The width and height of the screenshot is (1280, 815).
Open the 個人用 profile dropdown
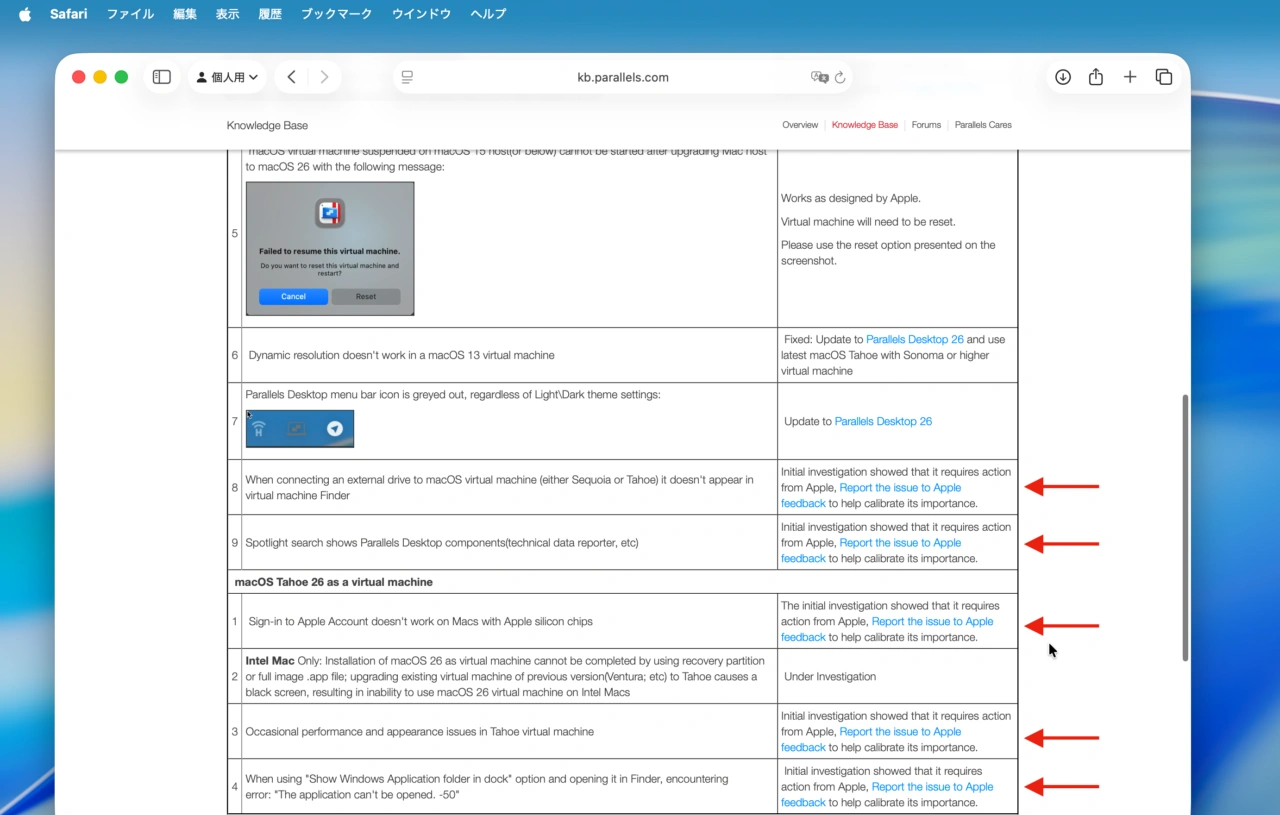coord(226,76)
